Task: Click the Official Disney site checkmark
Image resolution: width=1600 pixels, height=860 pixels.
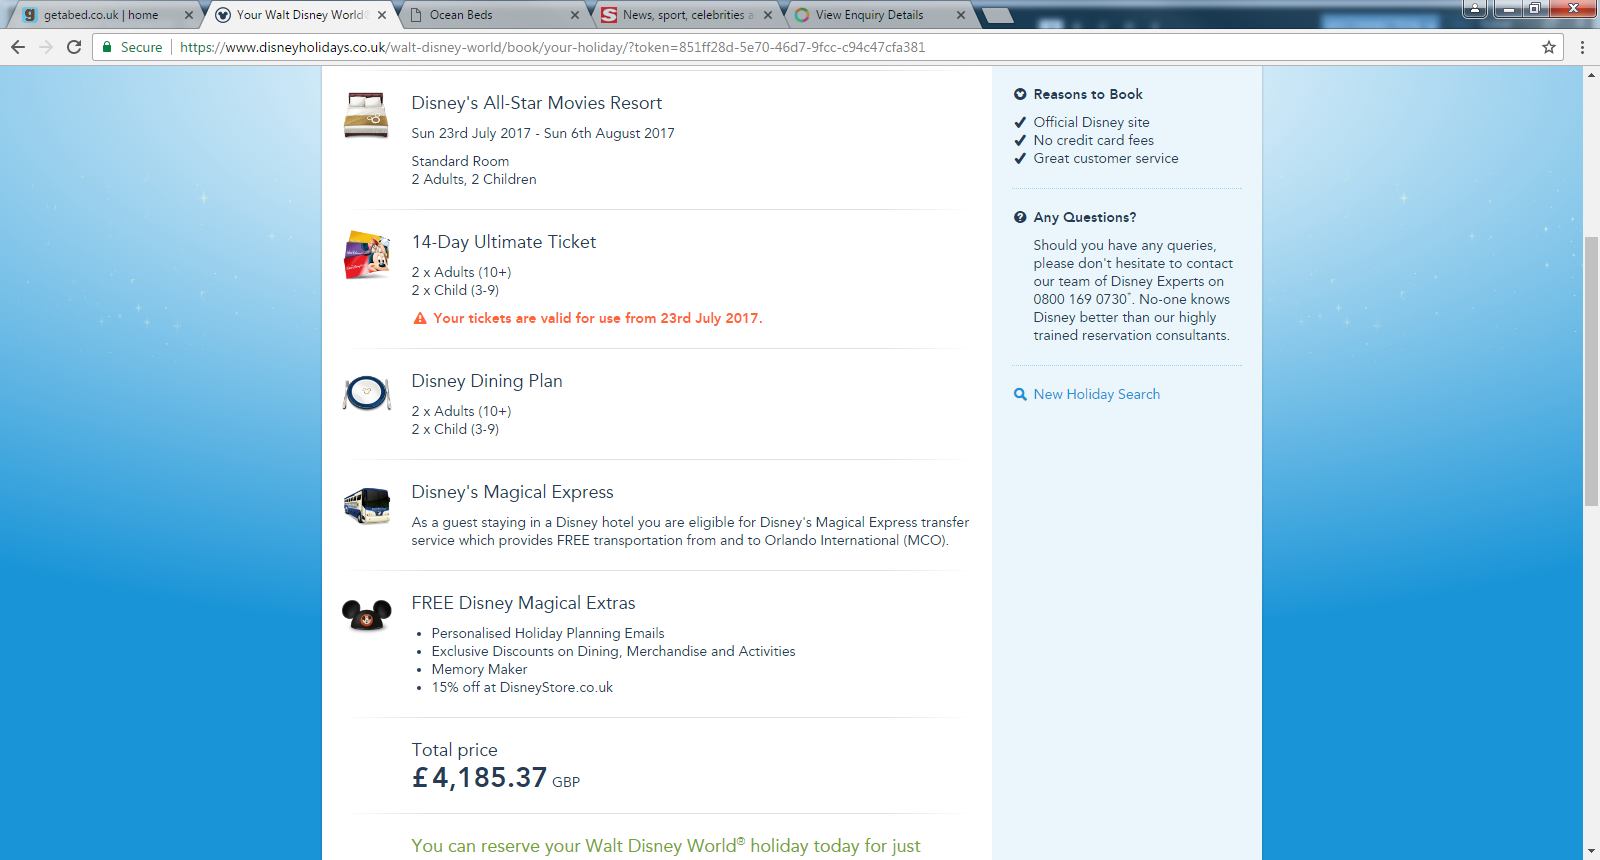Action: tap(1020, 122)
